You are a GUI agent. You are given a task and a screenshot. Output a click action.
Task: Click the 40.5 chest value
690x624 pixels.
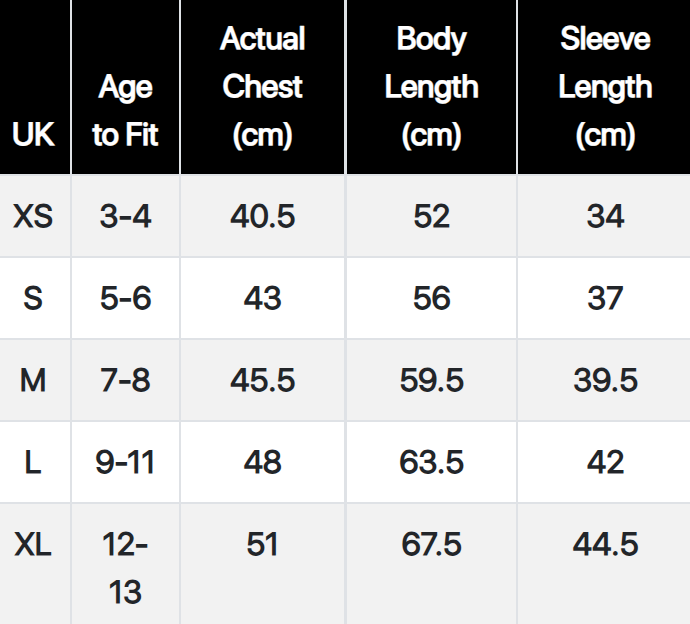point(262,216)
